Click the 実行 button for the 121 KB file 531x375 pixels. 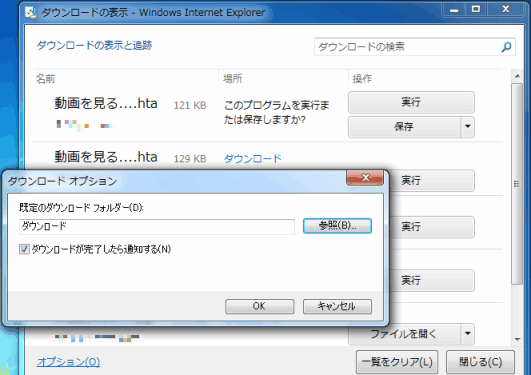411,102
